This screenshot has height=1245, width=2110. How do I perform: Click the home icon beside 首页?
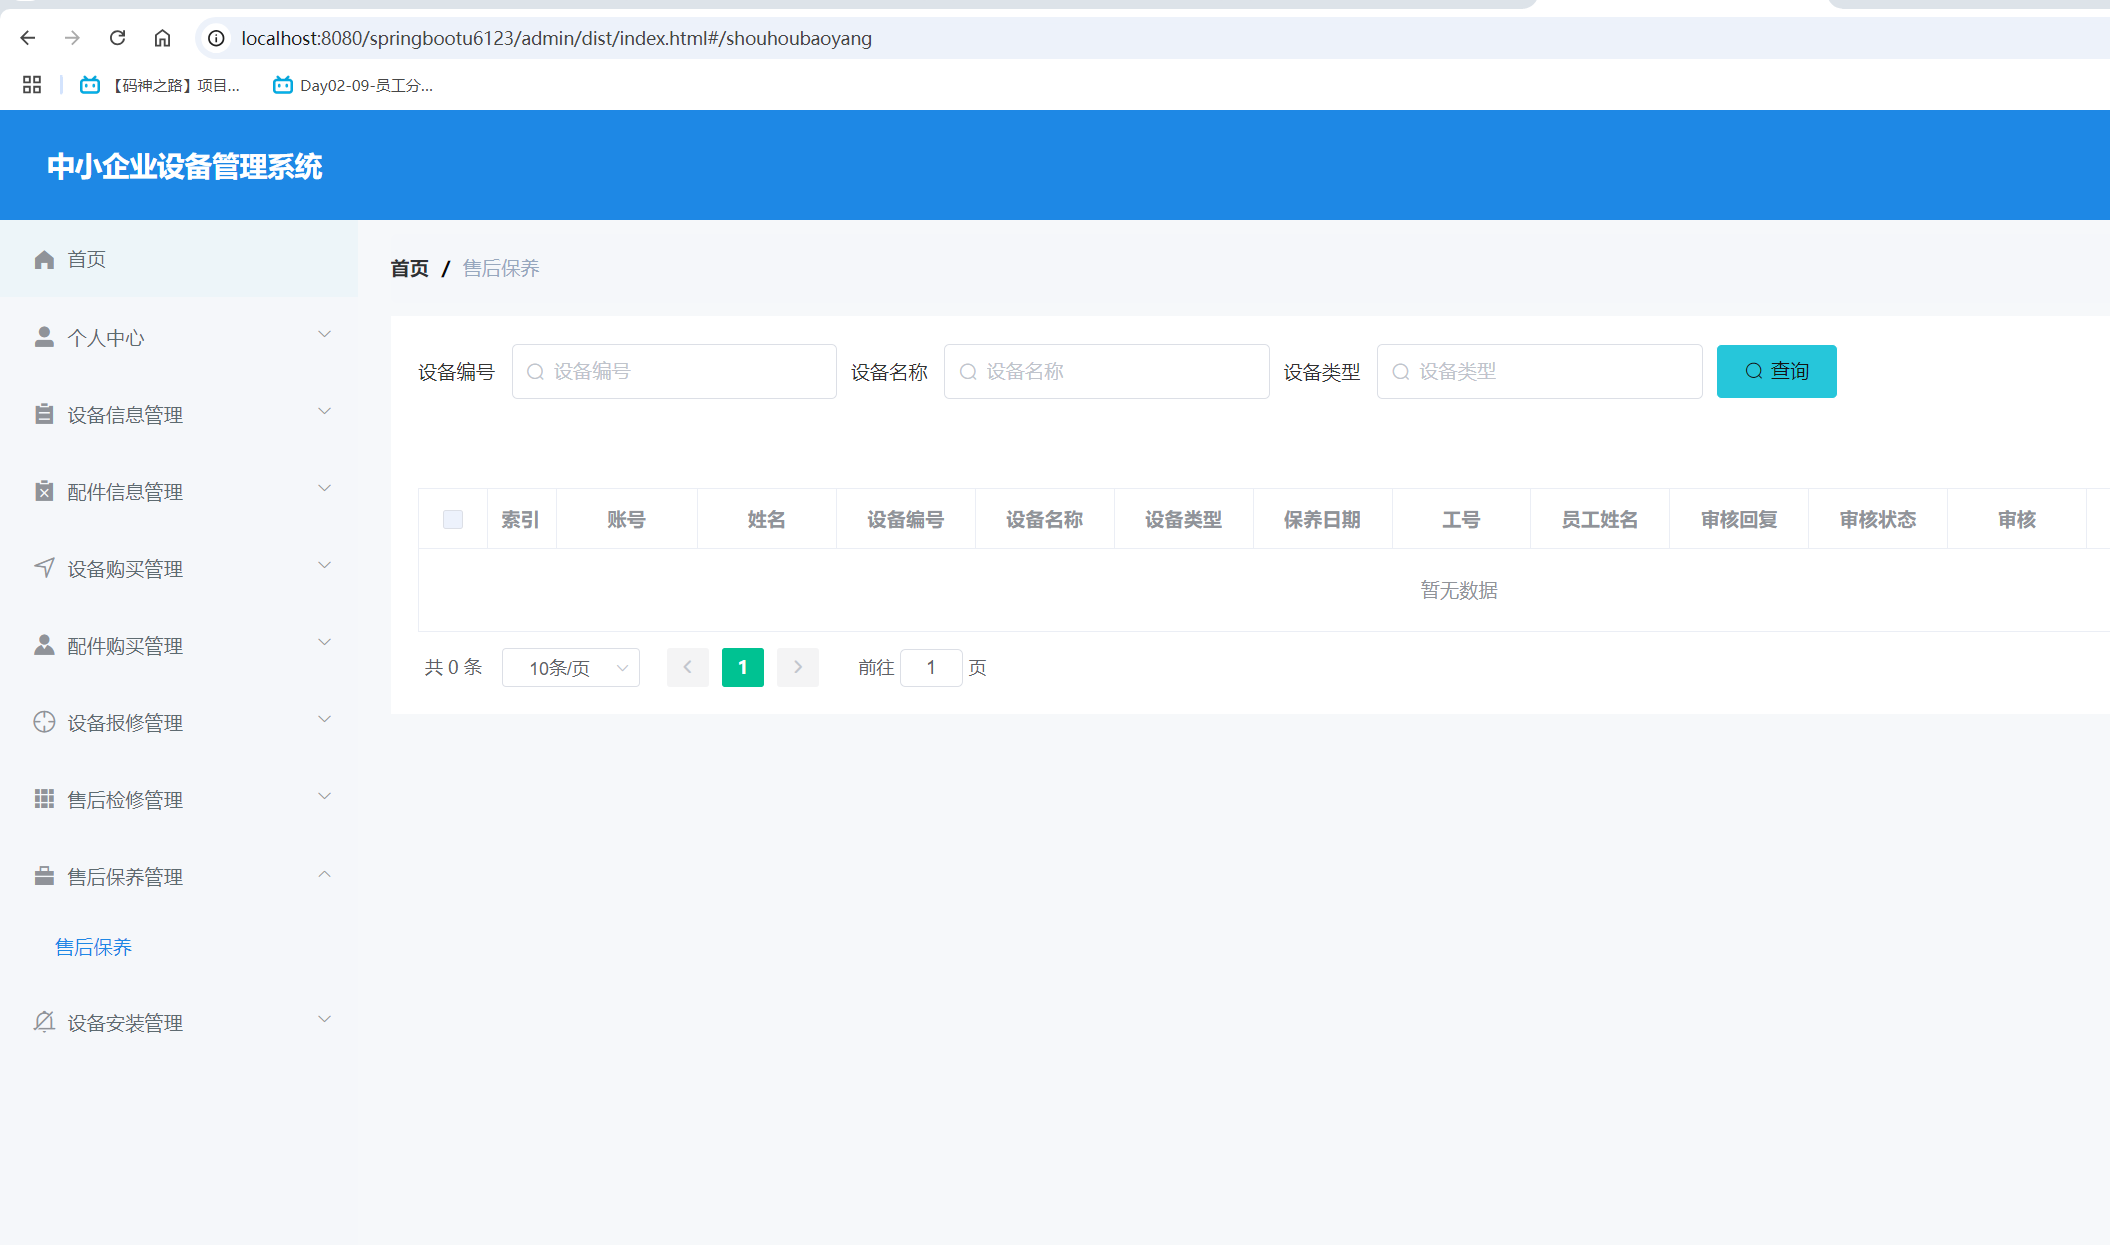coord(44,259)
